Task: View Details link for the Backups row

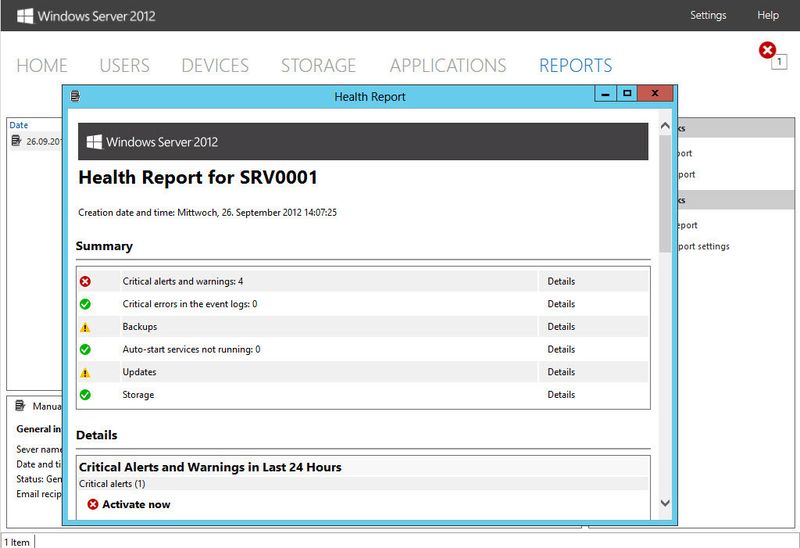Action: (561, 327)
